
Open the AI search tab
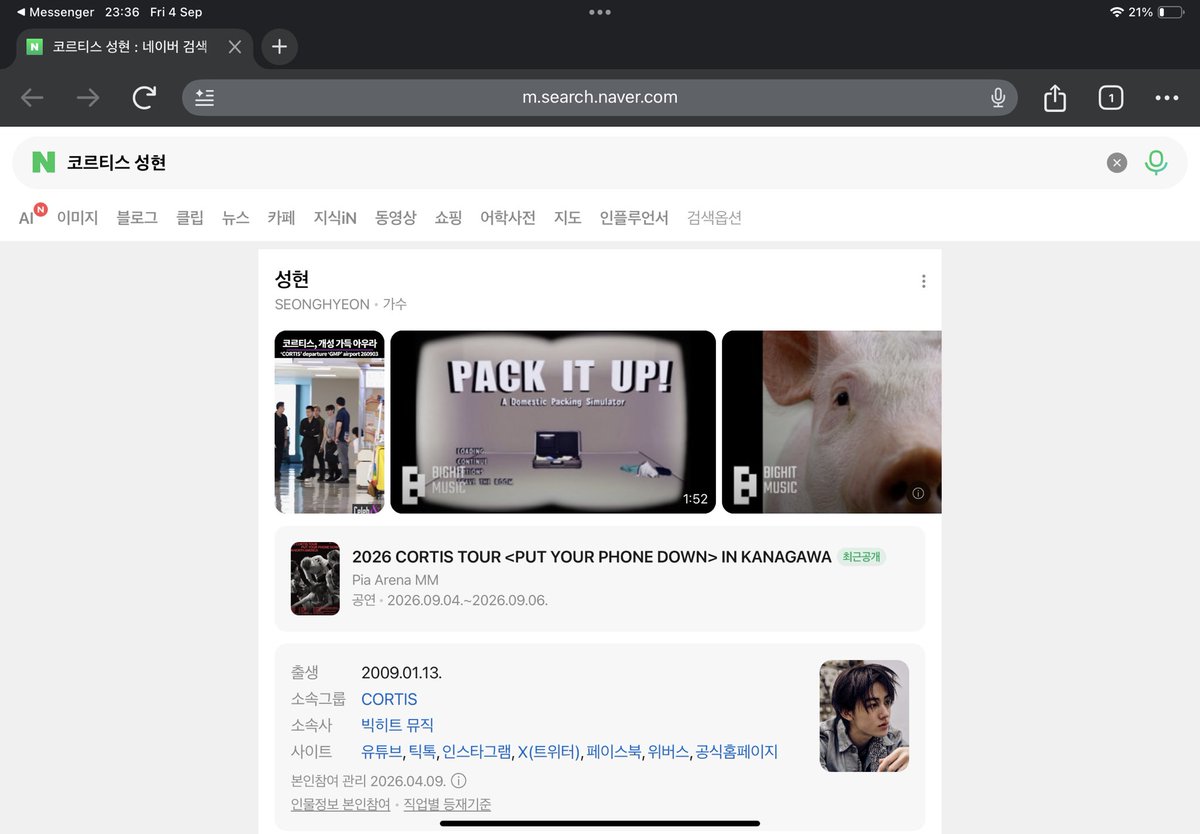(31, 215)
